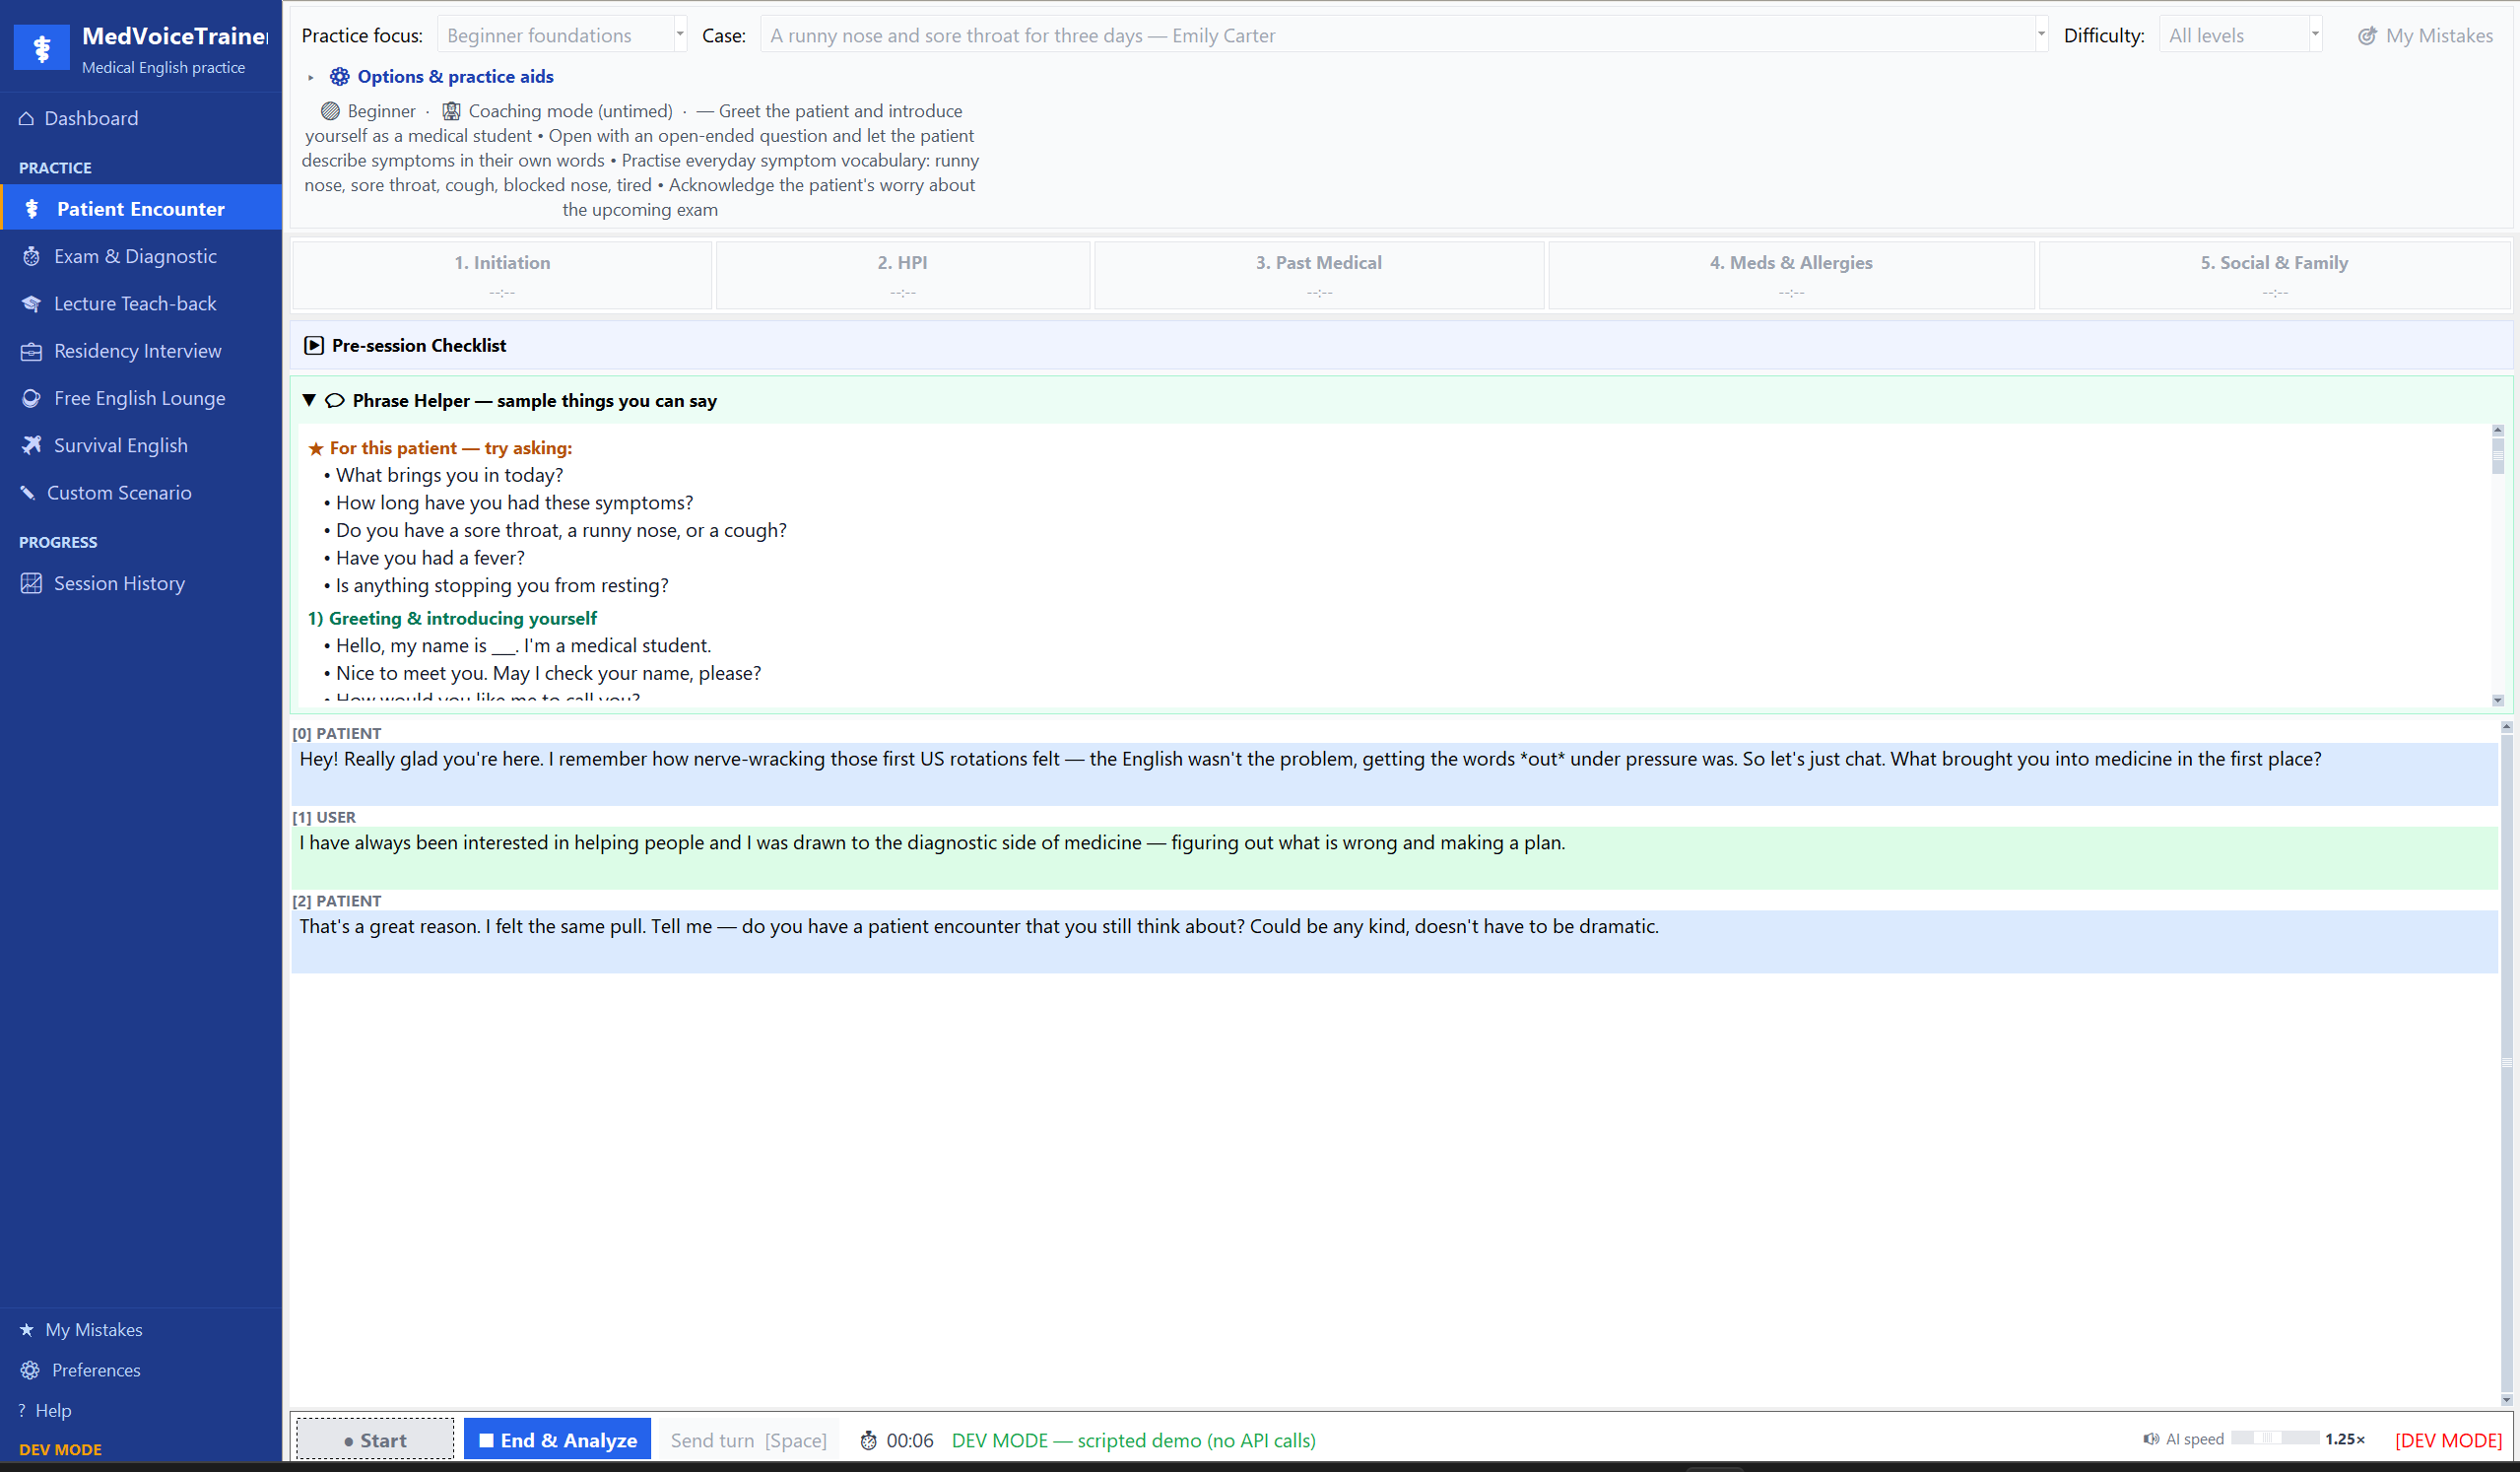Open the Case selection dropdown
The height and width of the screenshot is (1472, 2520).
pyautogui.click(x=1404, y=35)
